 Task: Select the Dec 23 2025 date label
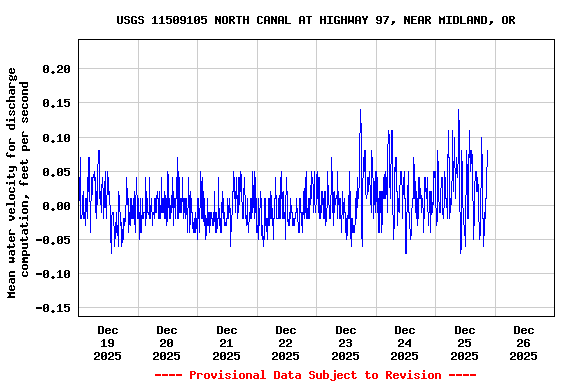[x=345, y=343]
